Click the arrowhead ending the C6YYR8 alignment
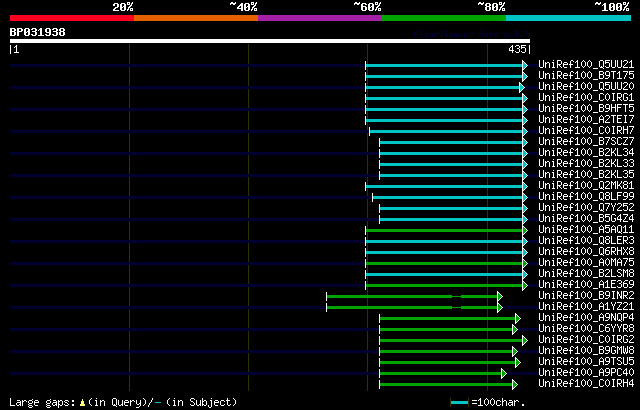The image size is (640, 410). [515, 330]
